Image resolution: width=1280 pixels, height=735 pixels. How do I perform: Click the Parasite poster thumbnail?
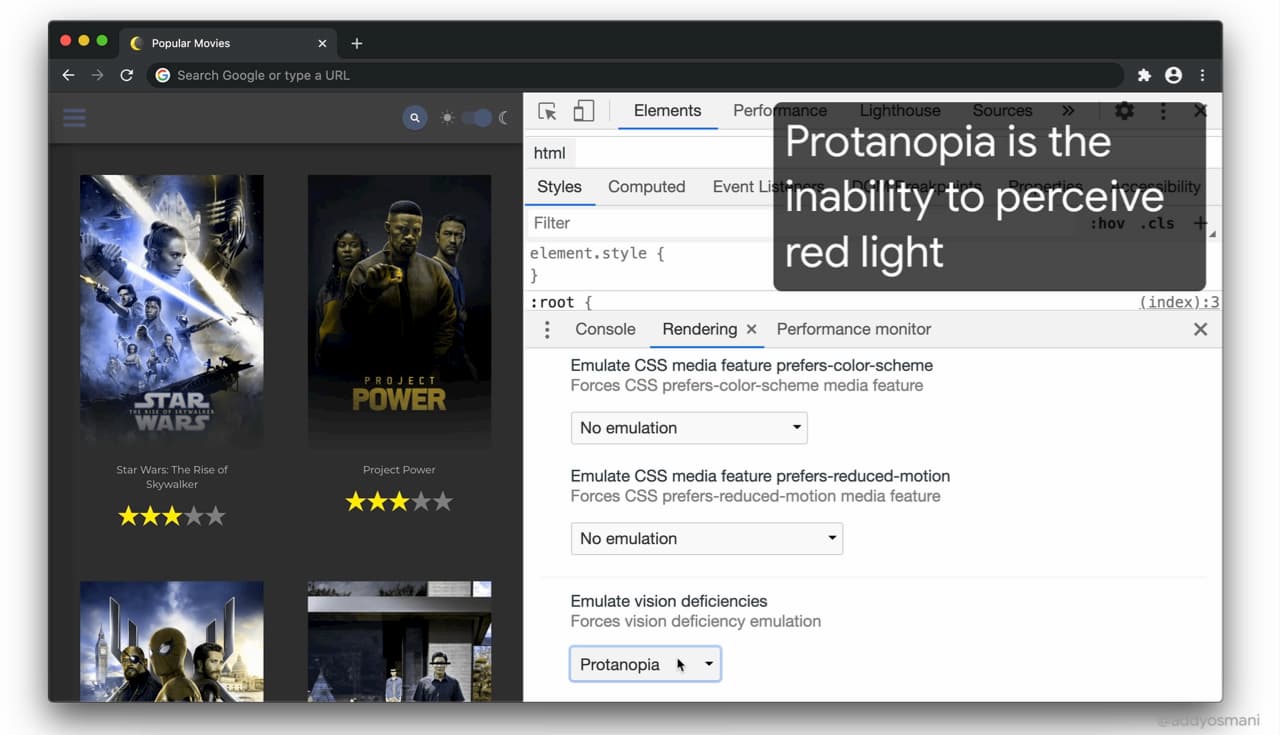pyautogui.click(x=399, y=641)
